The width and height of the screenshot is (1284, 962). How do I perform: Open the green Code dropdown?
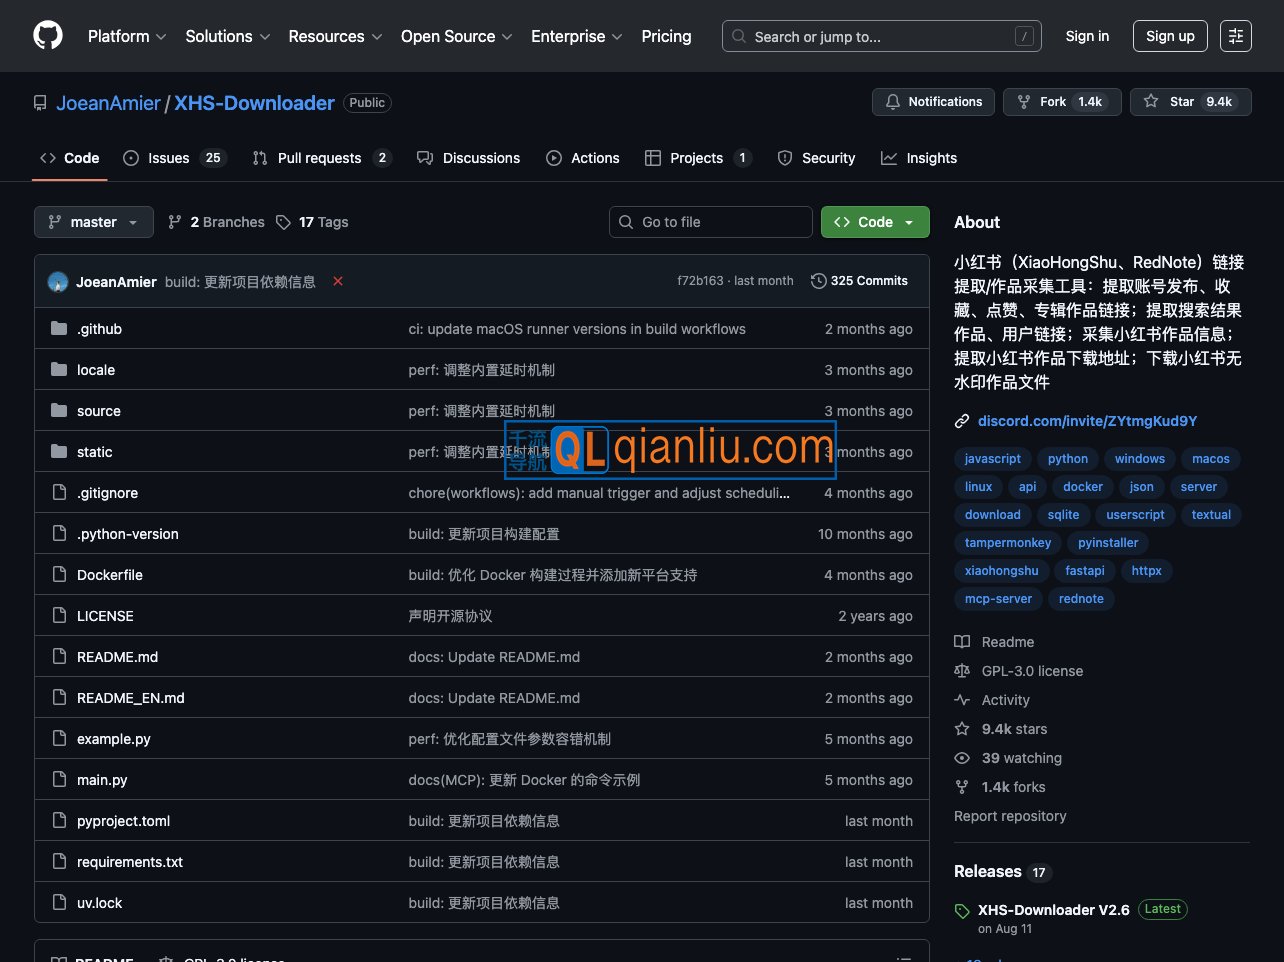click(874, 221)
